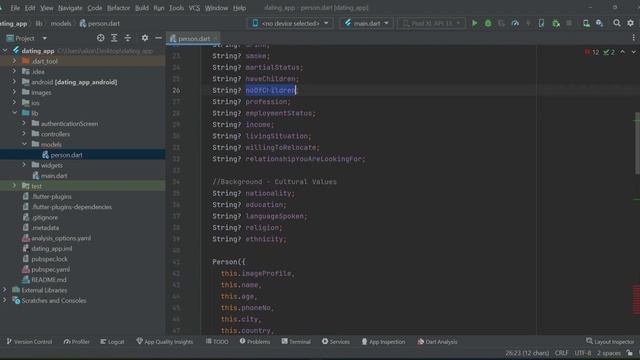Viewport: 640px width, 360px height.
Task: Open the Build menu
Action: click(x=142, y=8)
